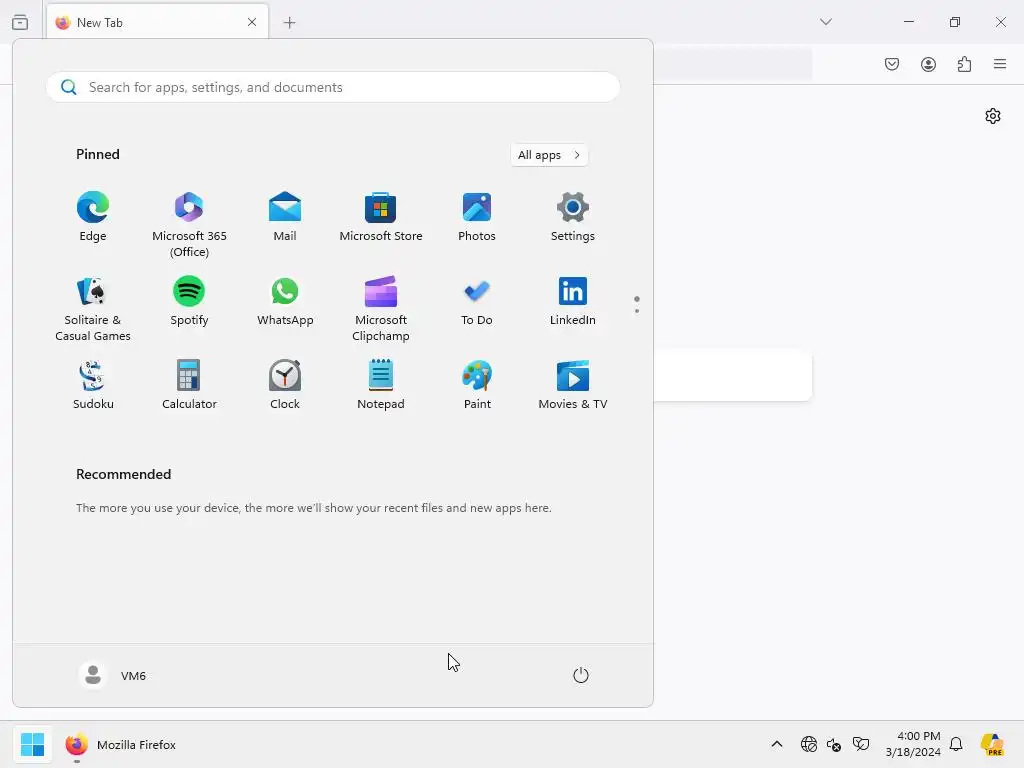Launch Microsoft 365 (Office)
Screen dimensions: 1024x768
(x=189, y=225)
